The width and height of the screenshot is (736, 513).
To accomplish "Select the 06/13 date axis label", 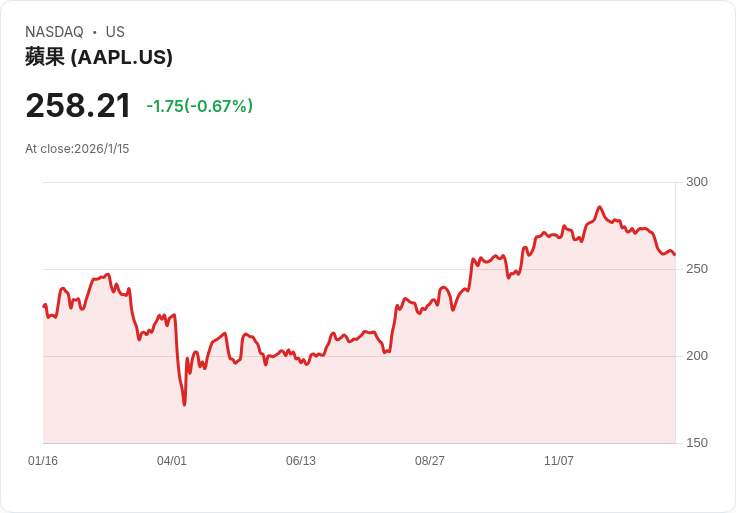I will (x=301, y=461).
